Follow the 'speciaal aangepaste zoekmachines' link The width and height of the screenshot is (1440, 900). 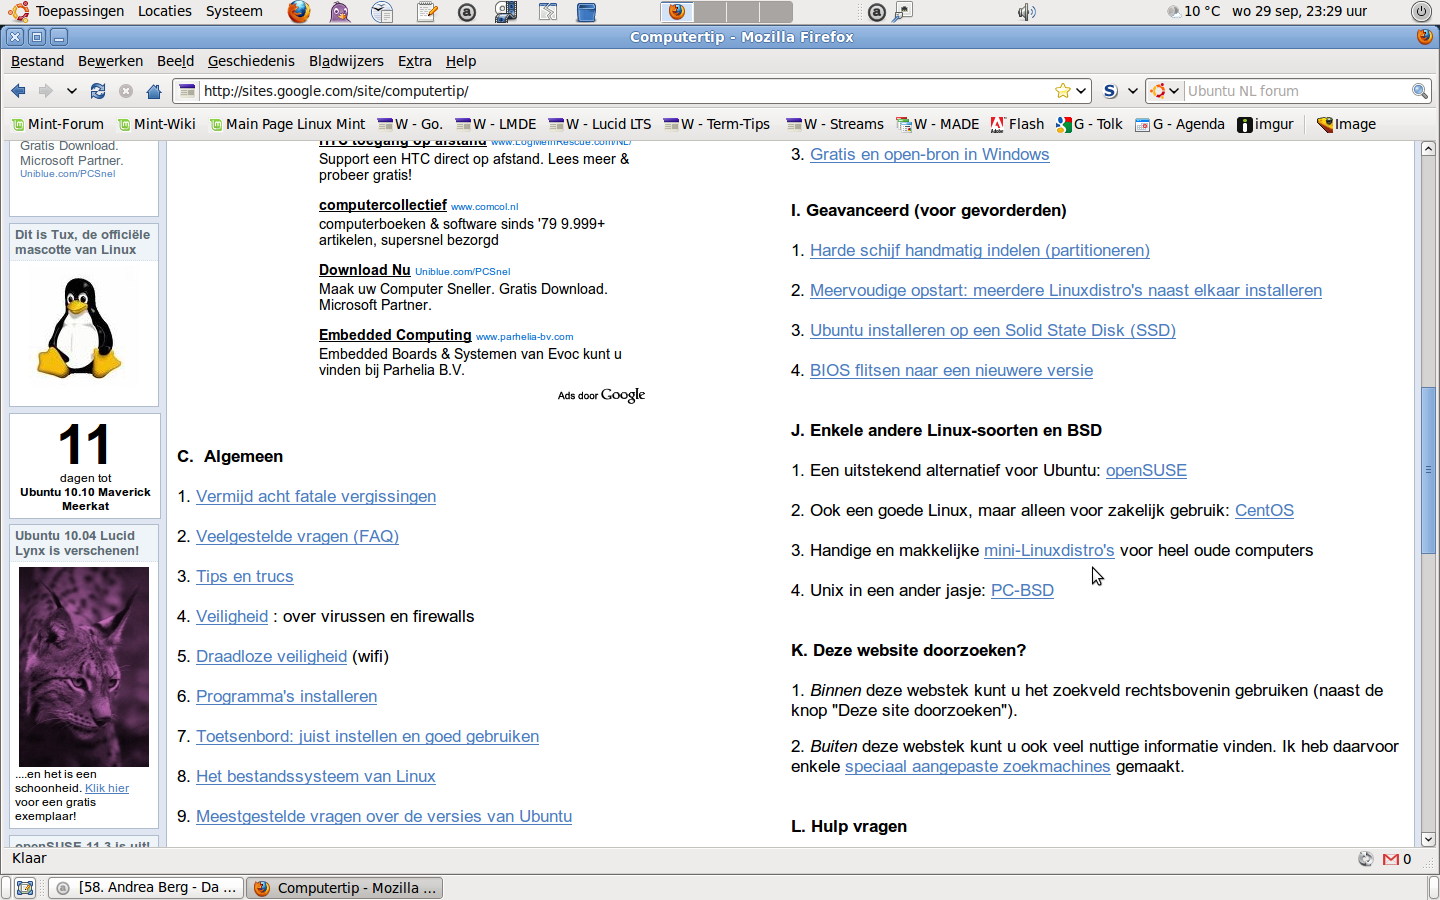977,767
